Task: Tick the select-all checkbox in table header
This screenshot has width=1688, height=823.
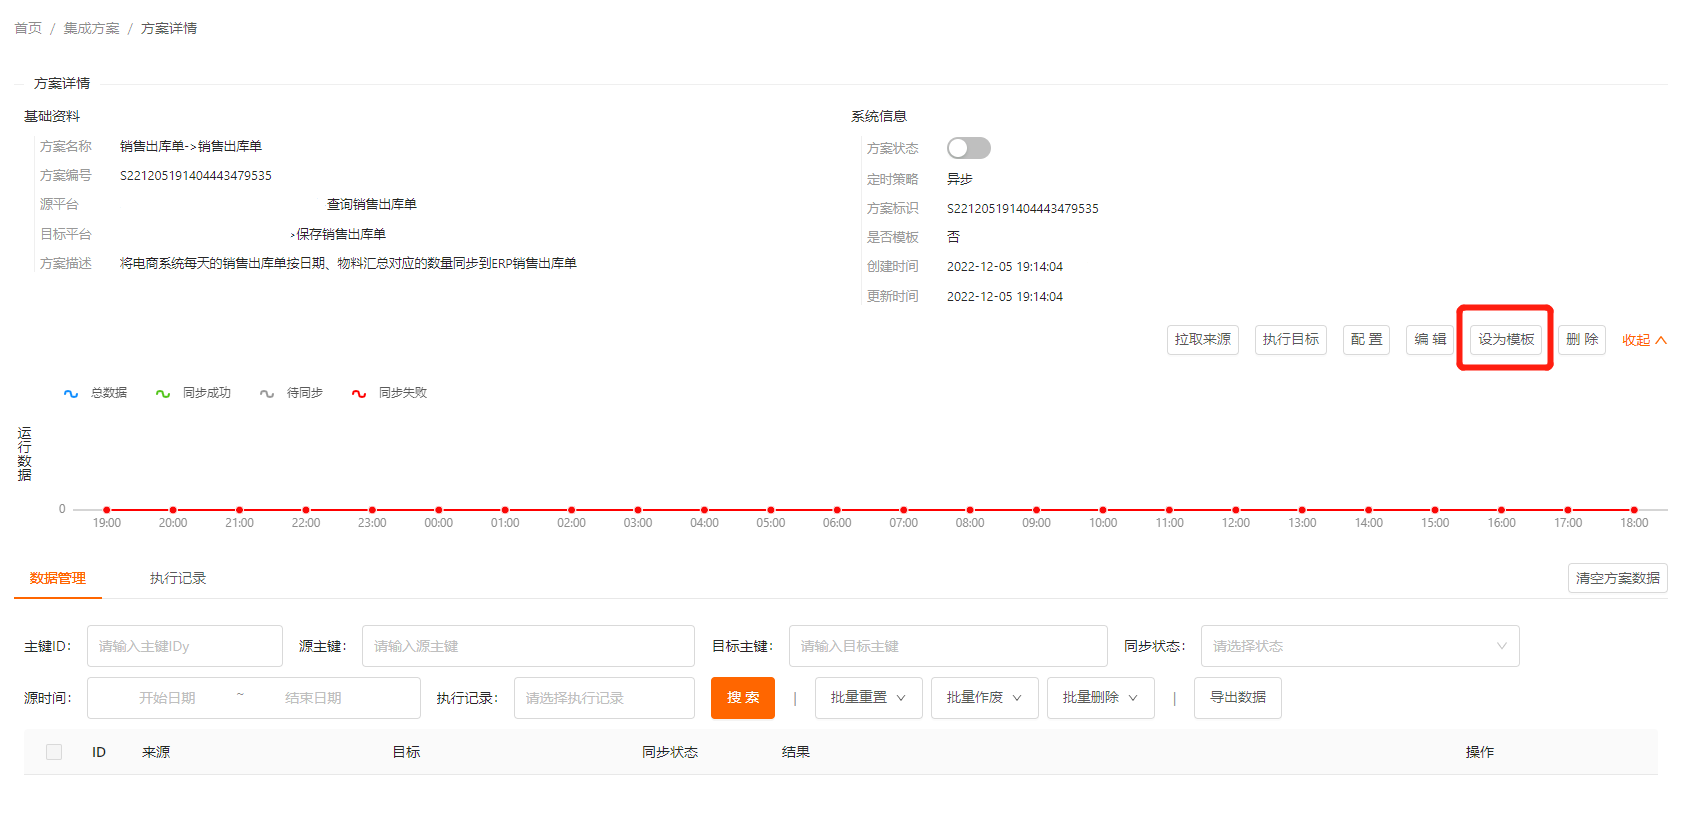Action: 54,752
